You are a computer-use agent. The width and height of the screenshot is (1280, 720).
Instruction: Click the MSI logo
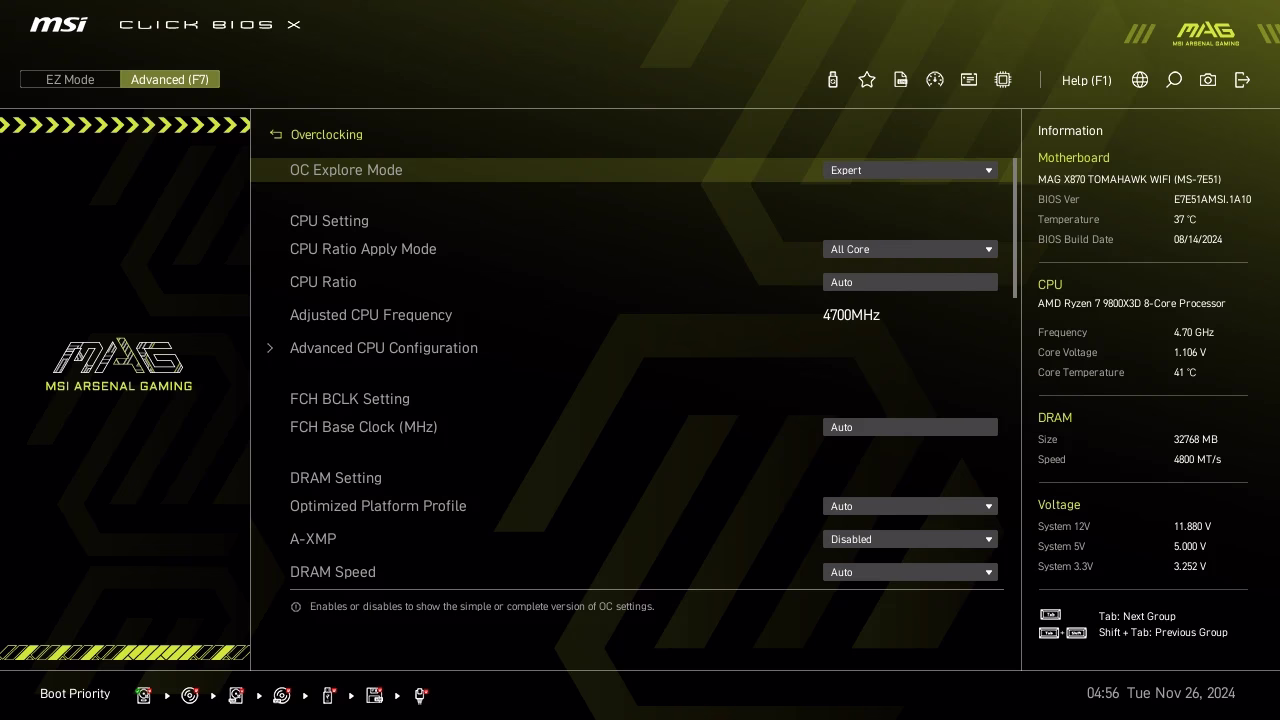(x=58, y=24)
